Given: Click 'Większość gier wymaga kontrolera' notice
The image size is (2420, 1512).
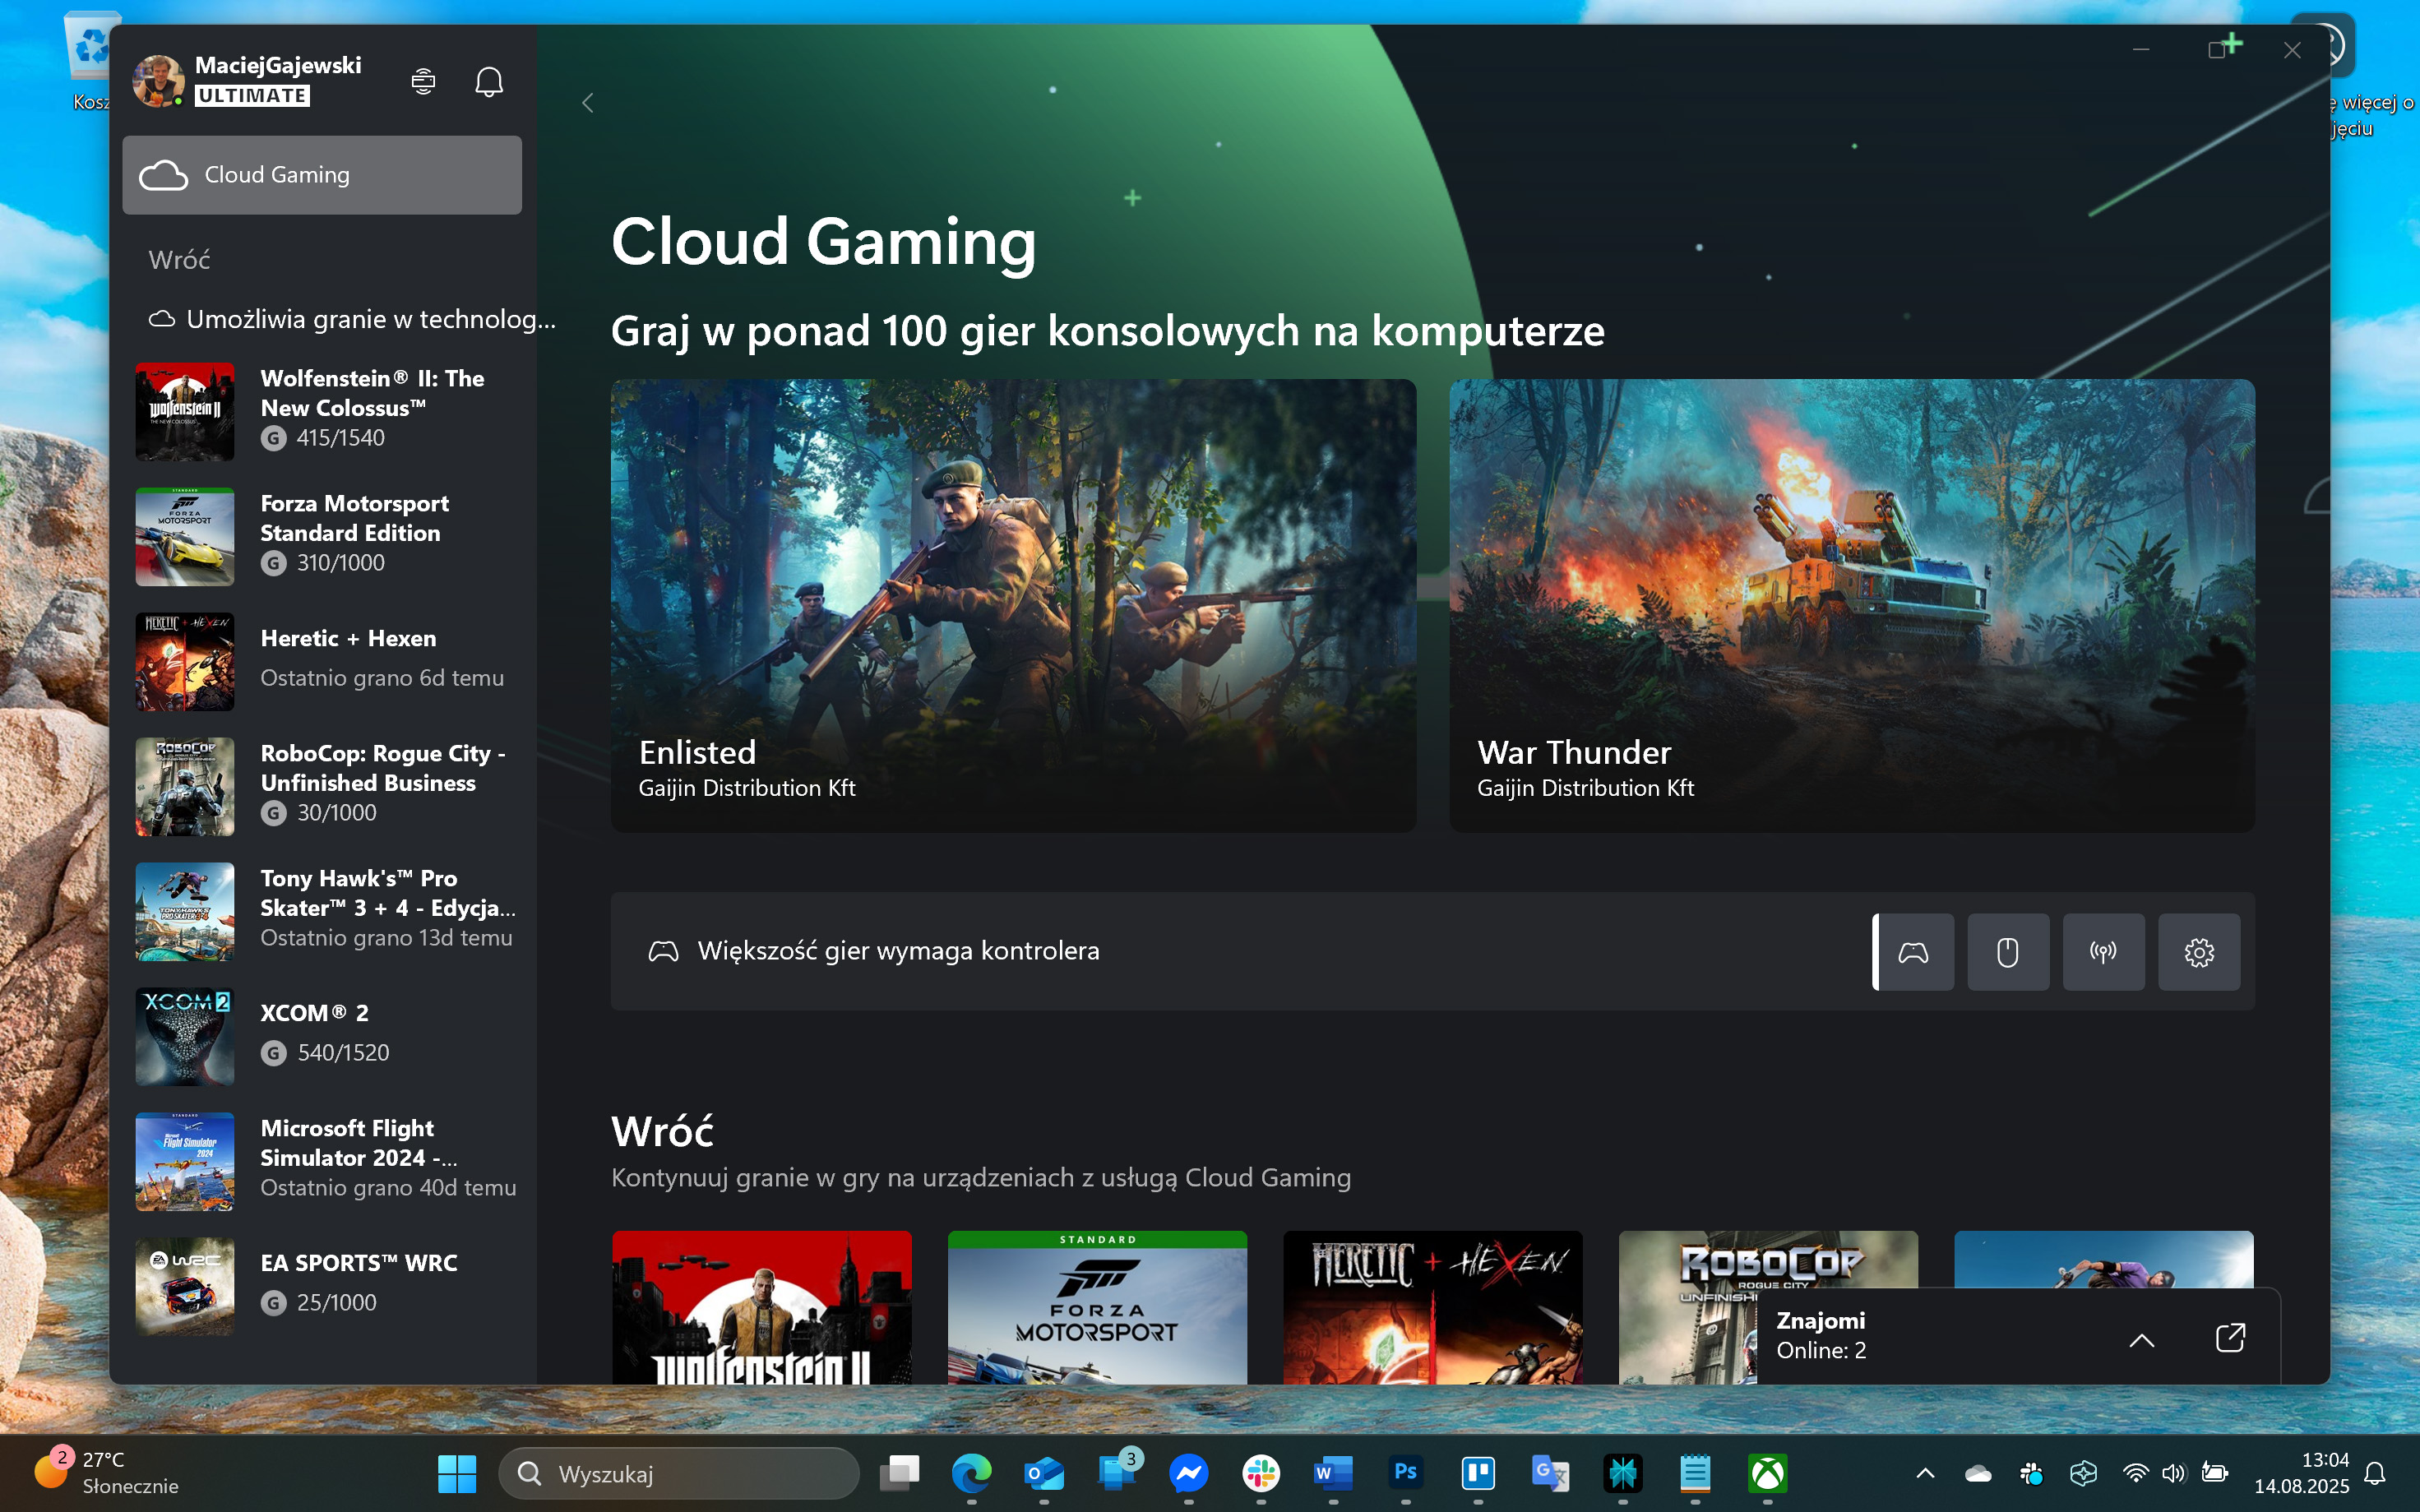Looking at the screenshot, I should (x=898, y=951).
